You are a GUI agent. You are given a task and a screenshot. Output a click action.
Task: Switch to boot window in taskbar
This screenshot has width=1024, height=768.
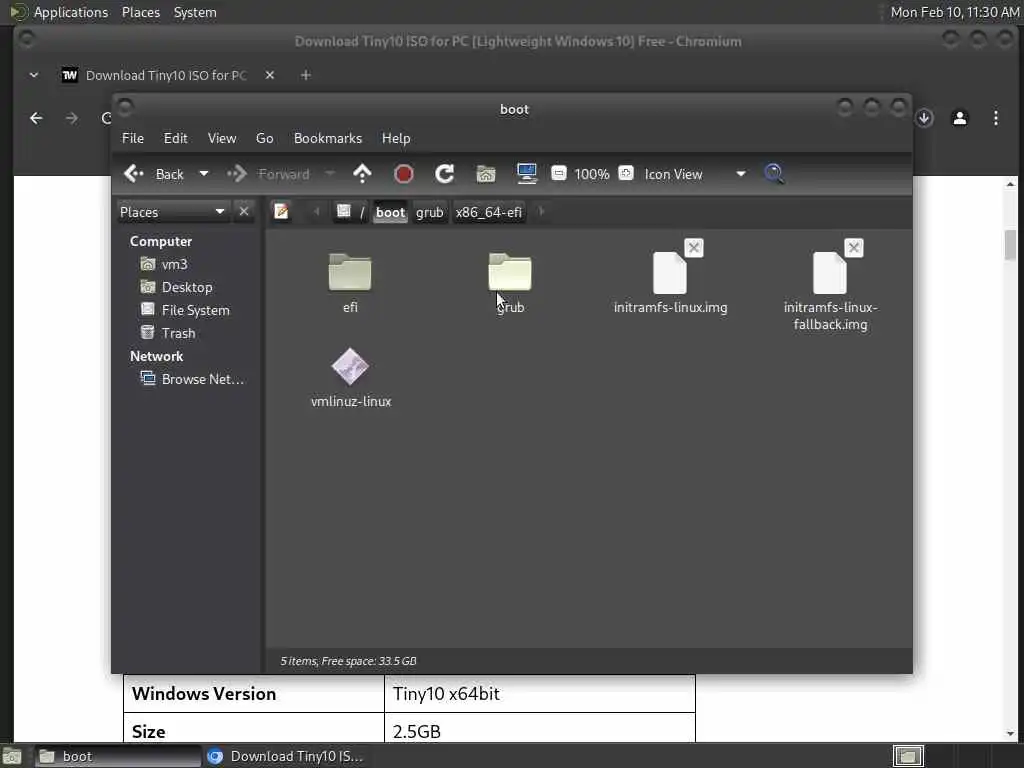tap(118, 756)
